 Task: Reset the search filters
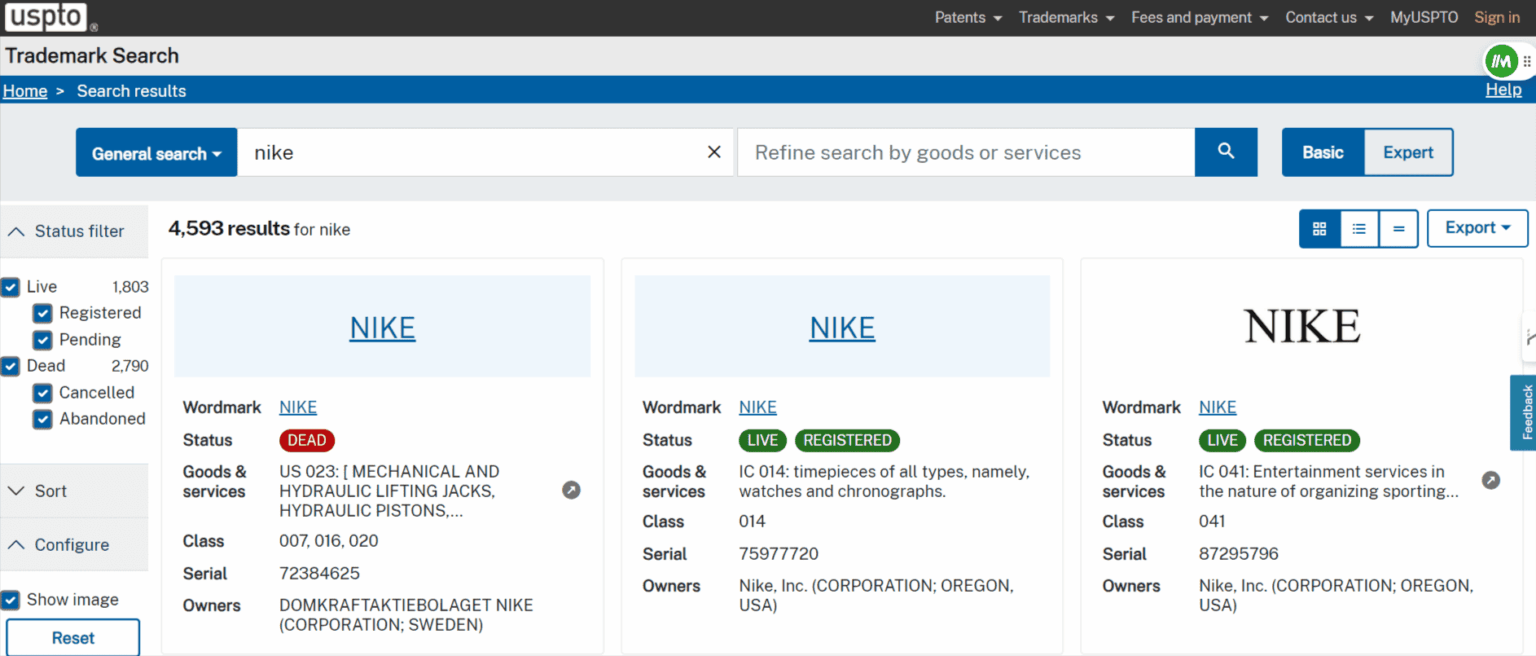click(x=72, y=638)
